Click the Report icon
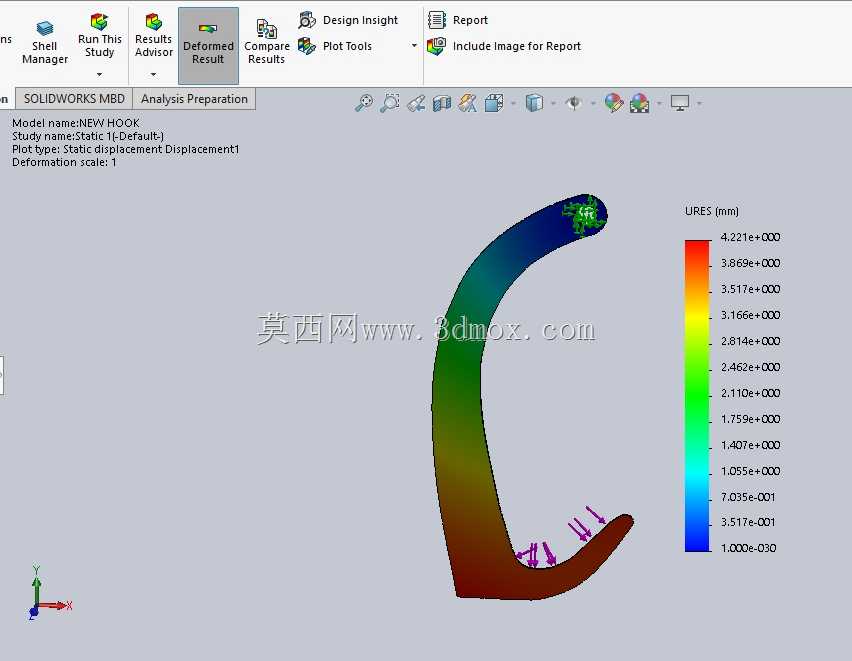The image size is (852, 661). click(436, 20)
